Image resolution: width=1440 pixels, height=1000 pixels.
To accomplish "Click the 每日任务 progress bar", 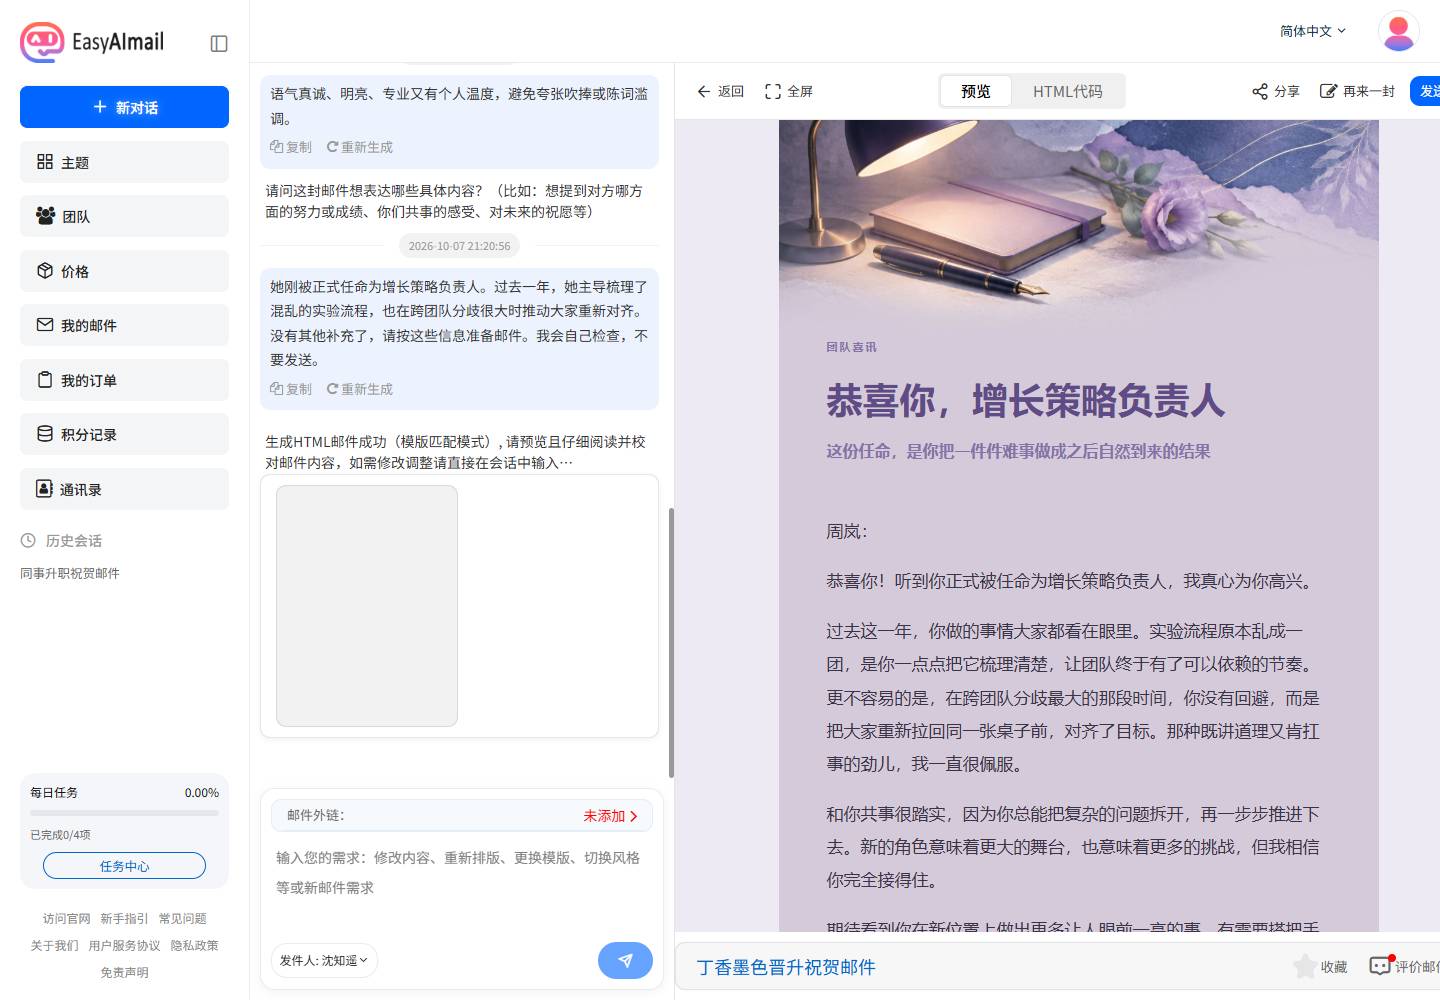I will tap(124, 813).
